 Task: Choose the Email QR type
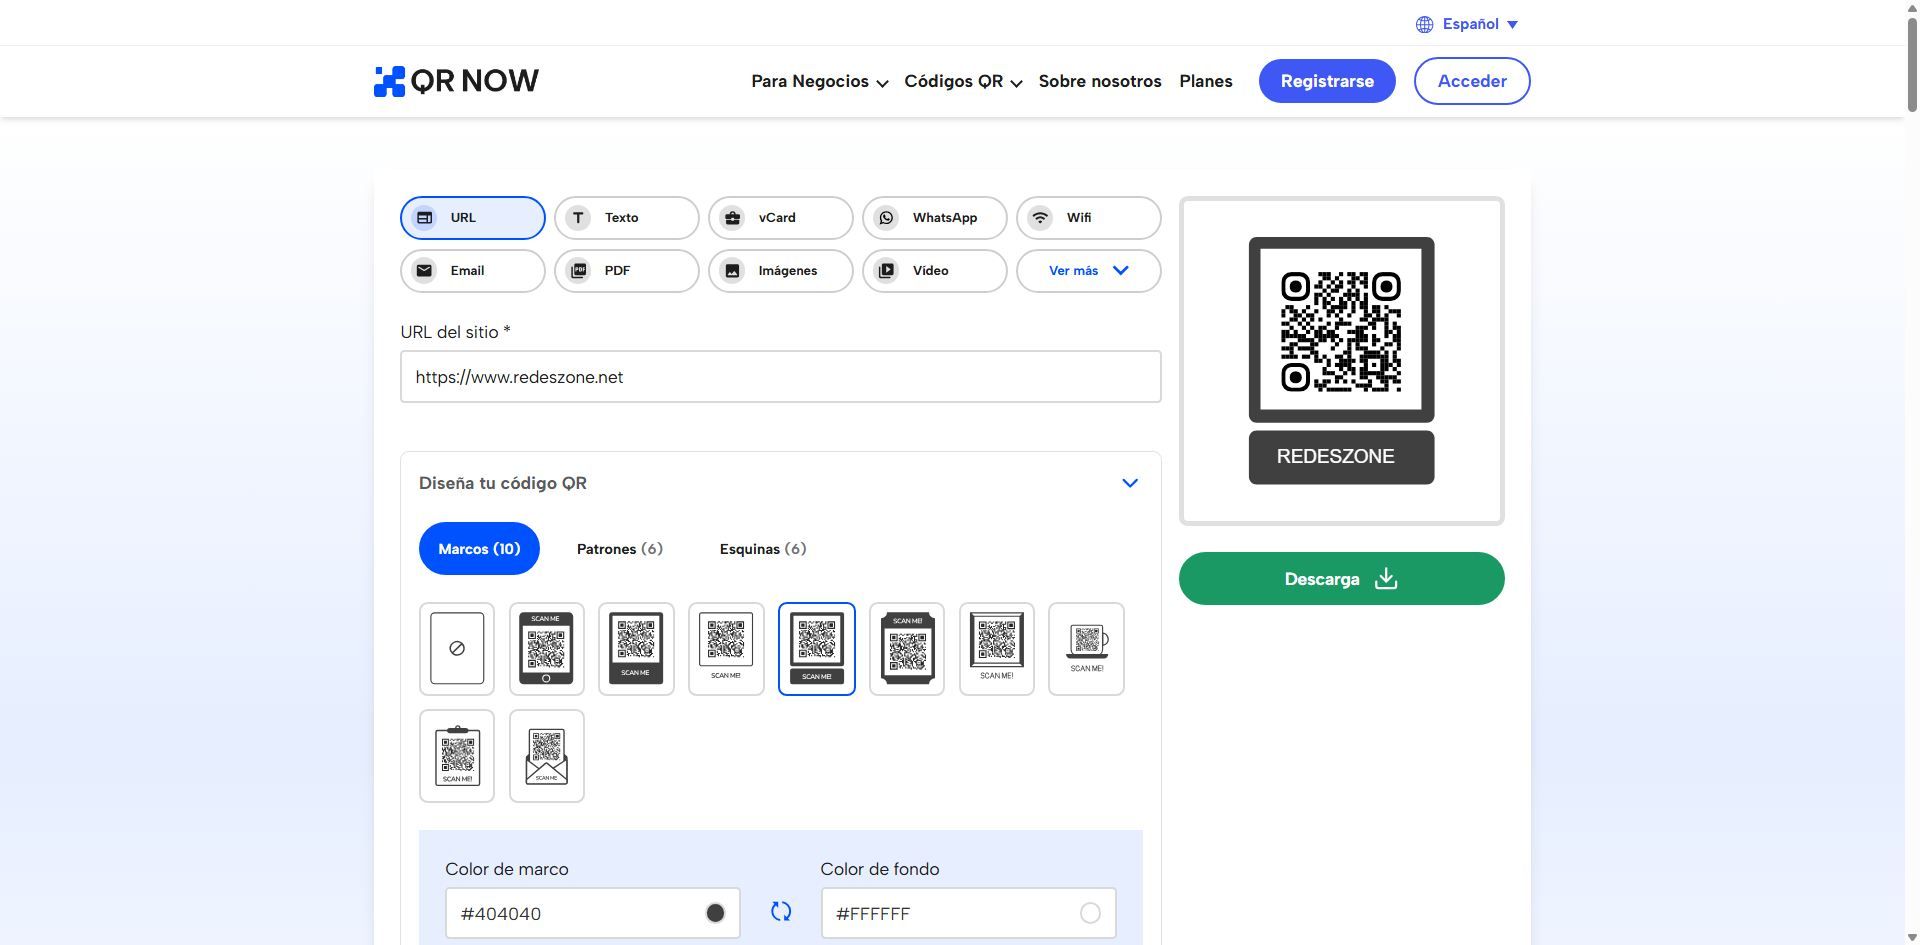click(472, 271)
